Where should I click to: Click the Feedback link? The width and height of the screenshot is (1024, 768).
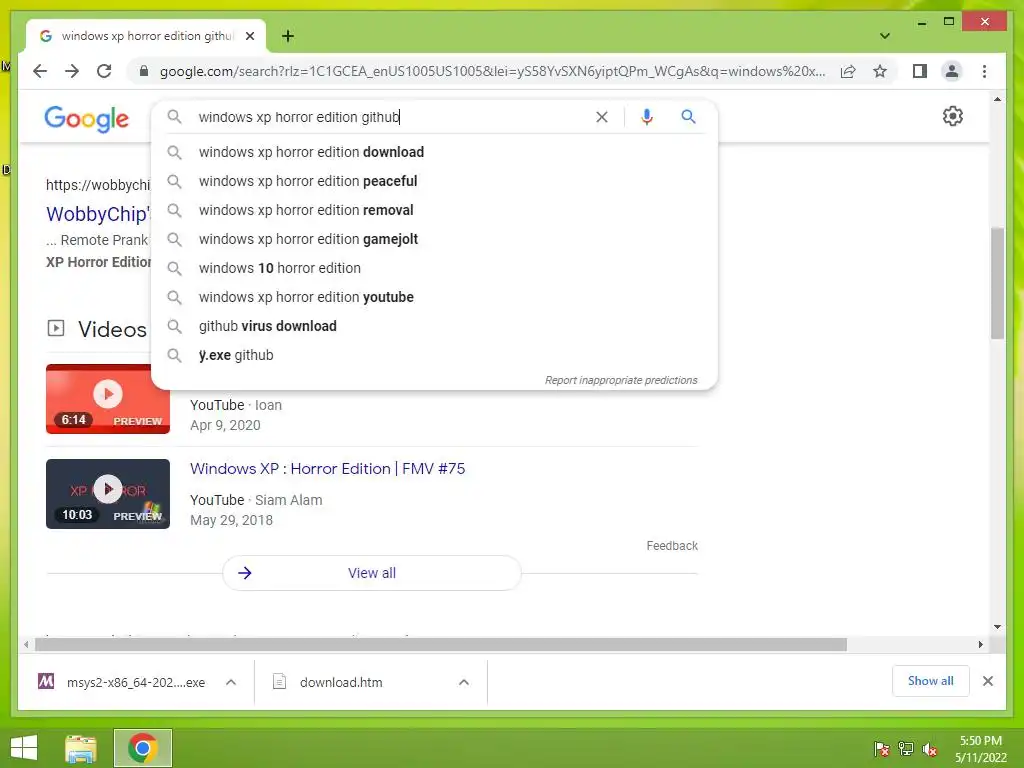click(672, 545)
